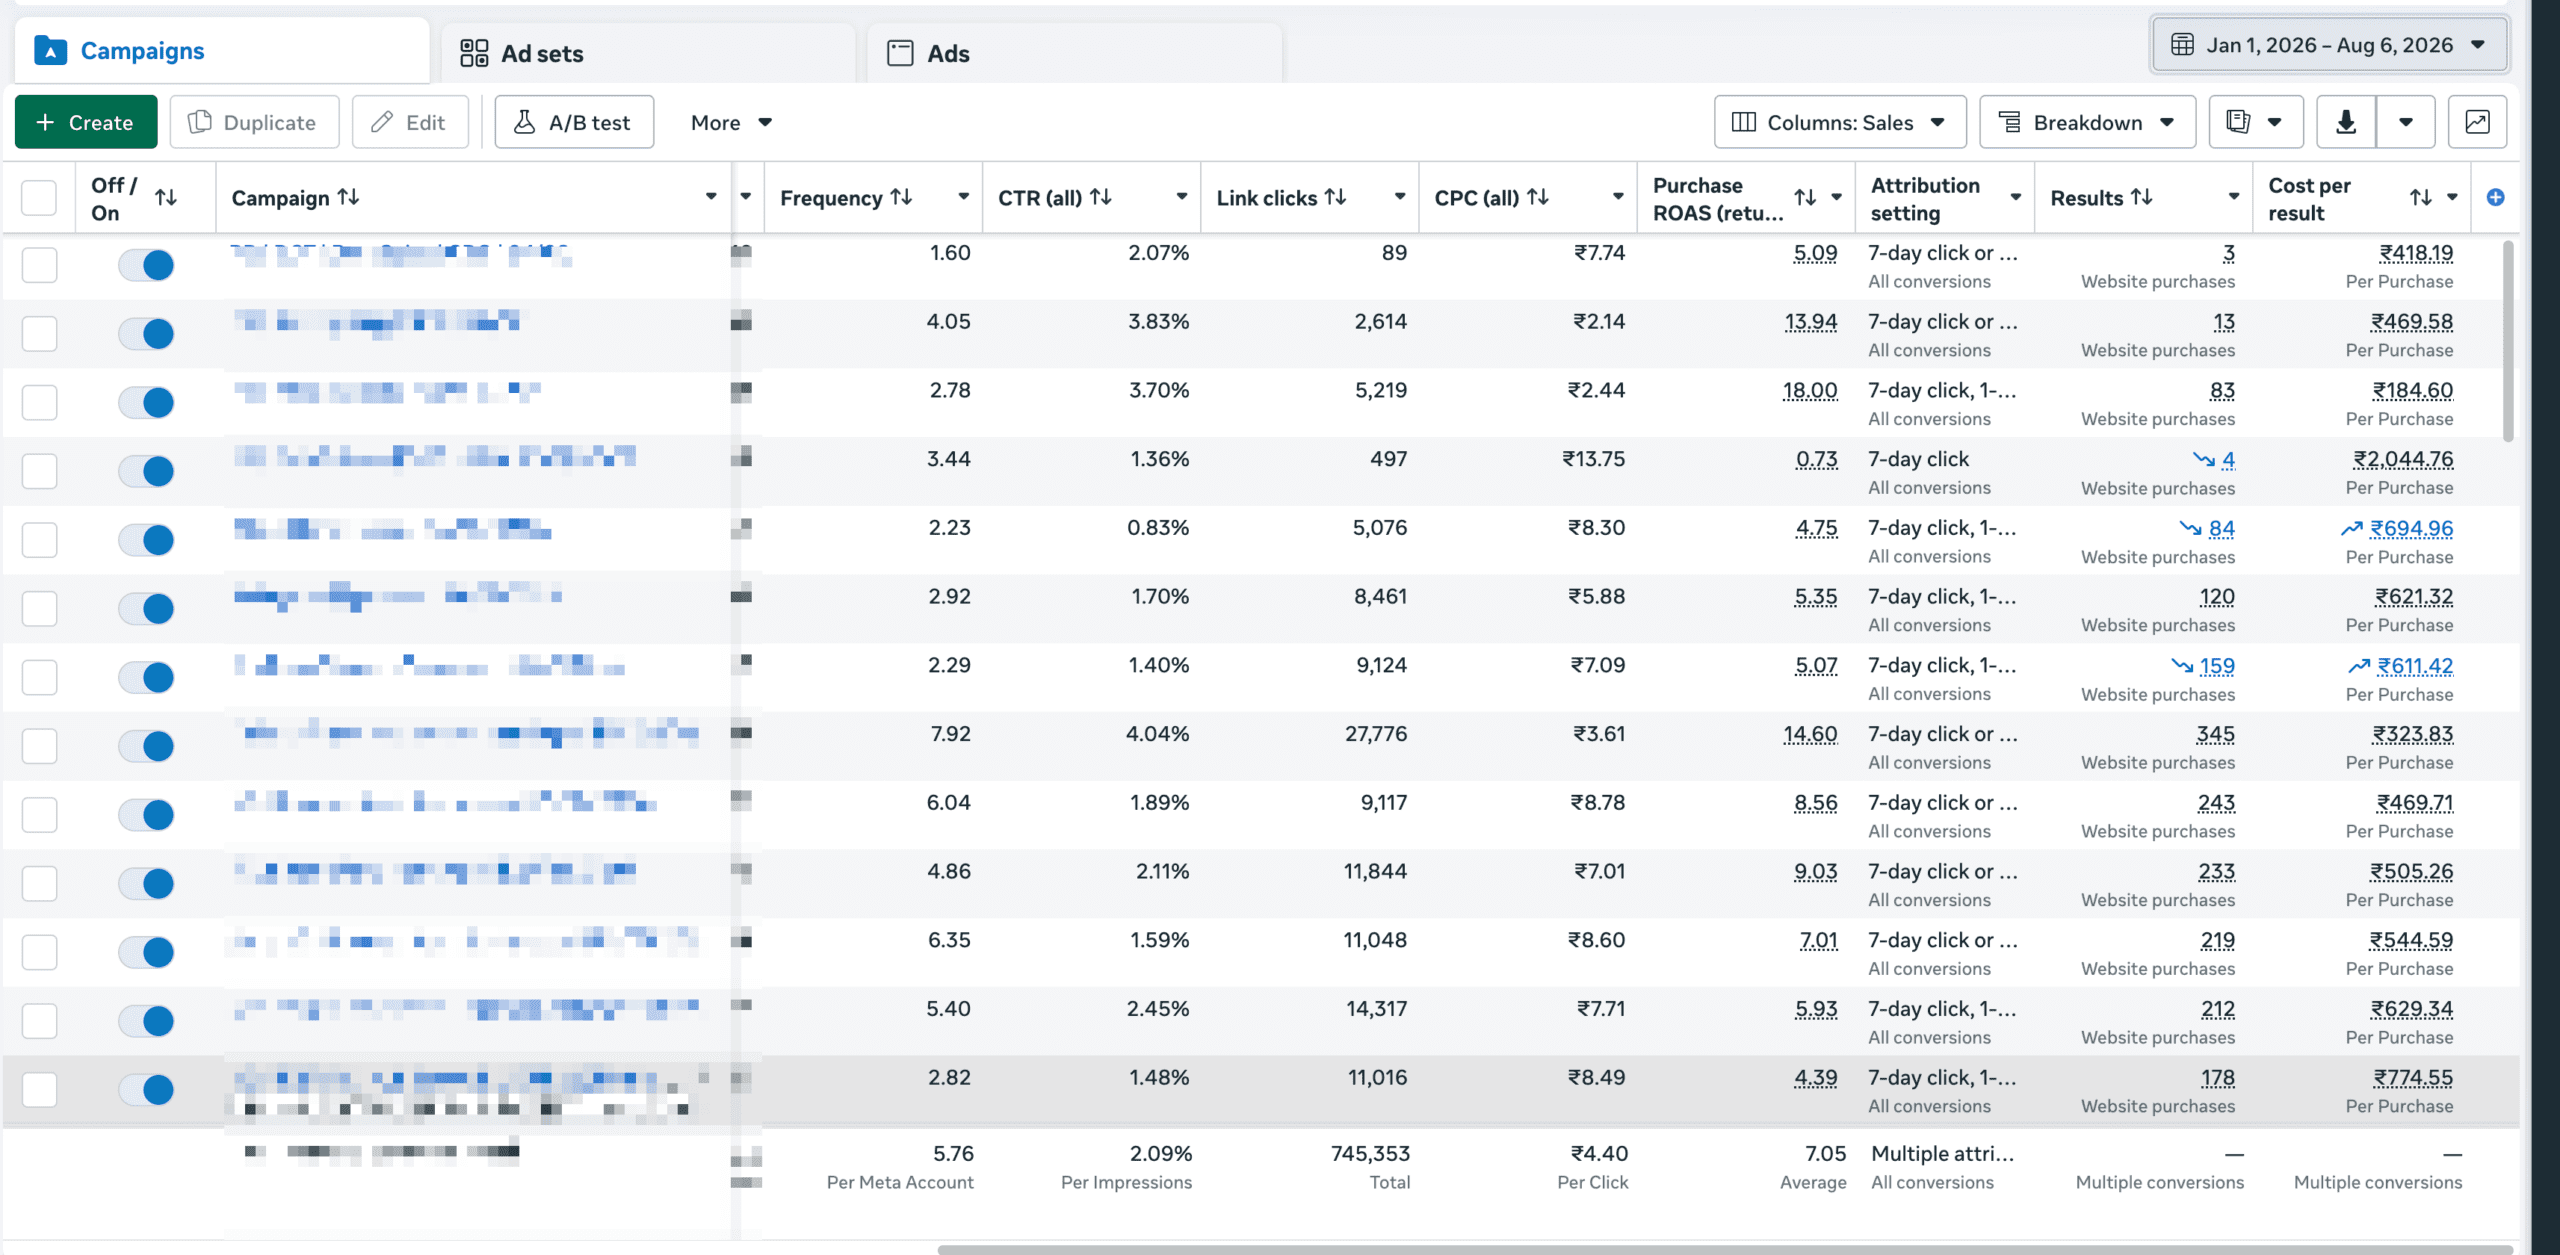Screen dimensions: 2560x1255
Task: Click the Edit button
Action: point(410,122)
